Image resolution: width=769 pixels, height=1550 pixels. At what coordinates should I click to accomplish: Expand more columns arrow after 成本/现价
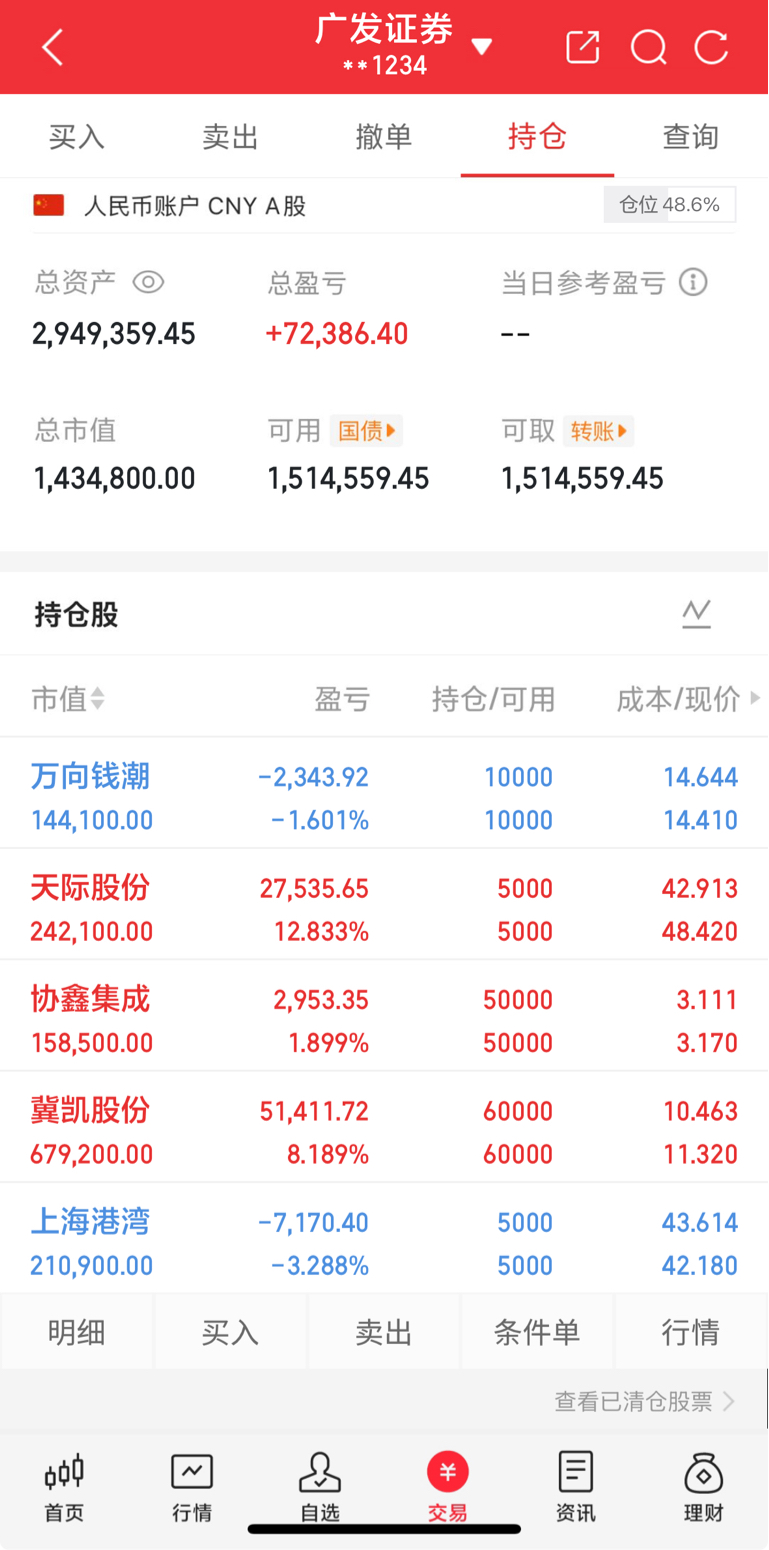755,698
